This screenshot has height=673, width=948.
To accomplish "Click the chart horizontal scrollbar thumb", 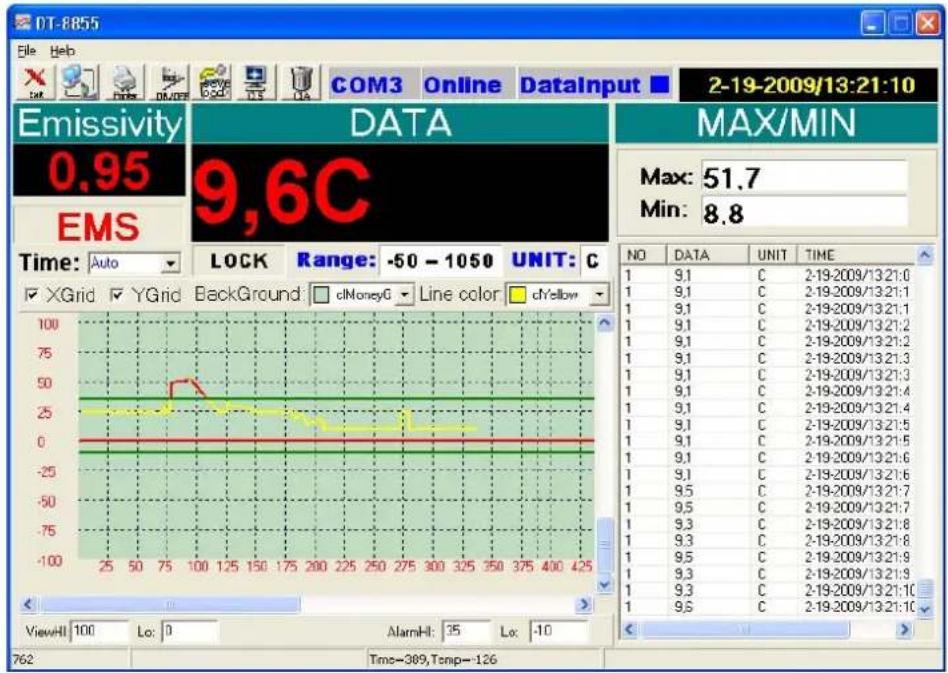I will click(x=169, y=604).
